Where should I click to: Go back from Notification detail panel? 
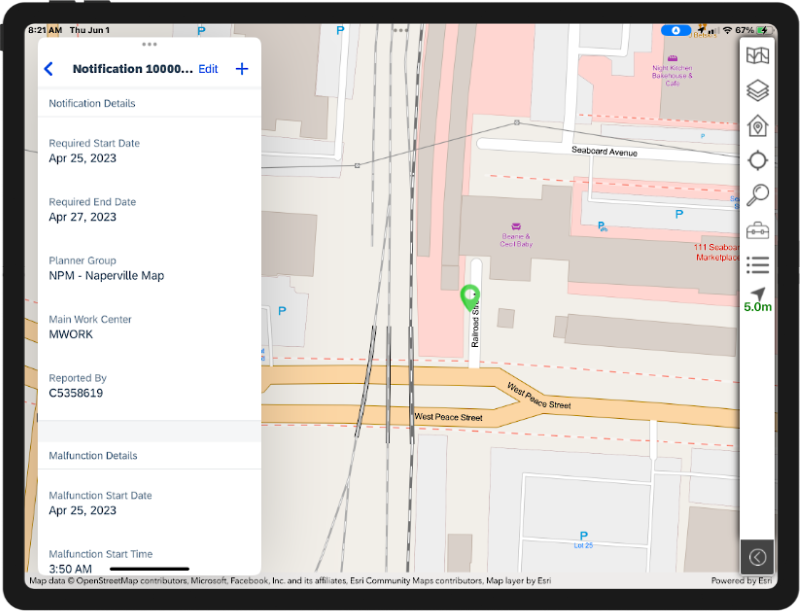click(x=48, y=69)
